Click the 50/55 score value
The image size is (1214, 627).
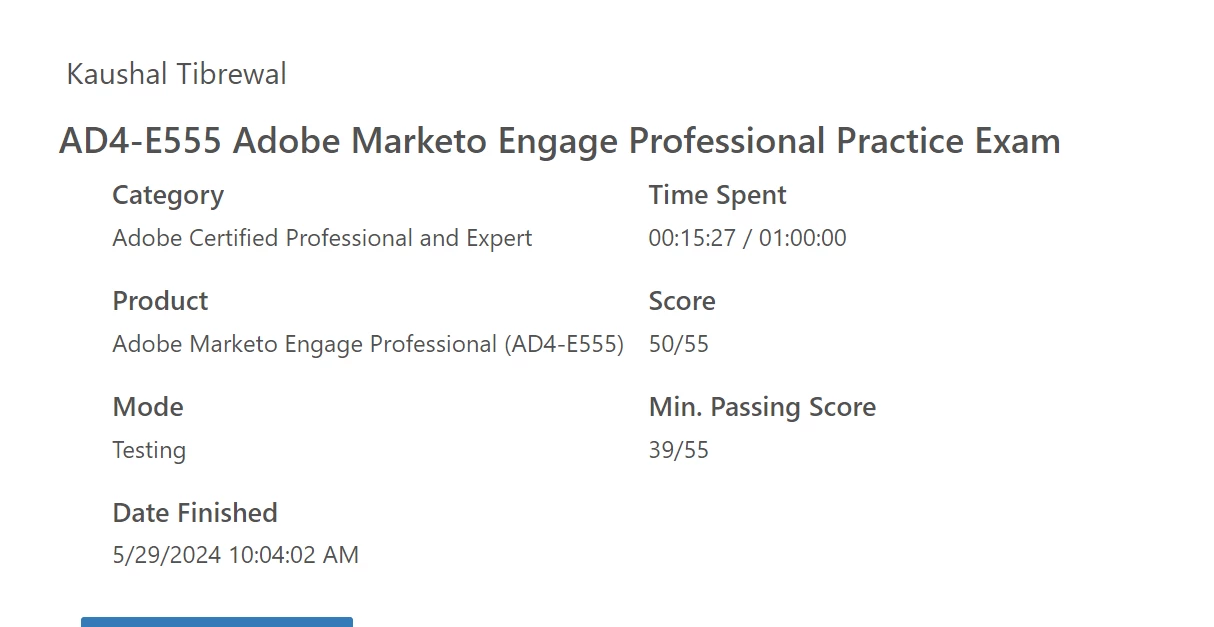(679, 344)
